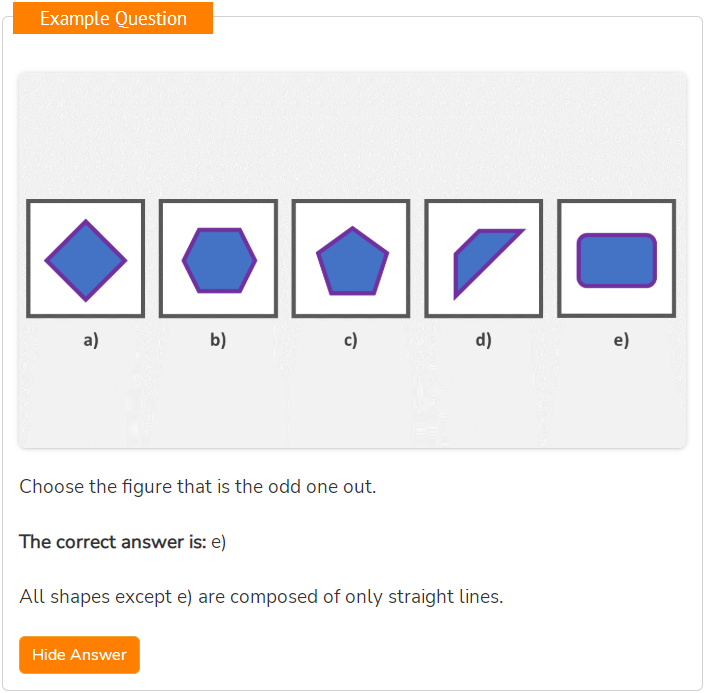Click the 'd)' label under the quadrilateral

click(x=483, y=340)
